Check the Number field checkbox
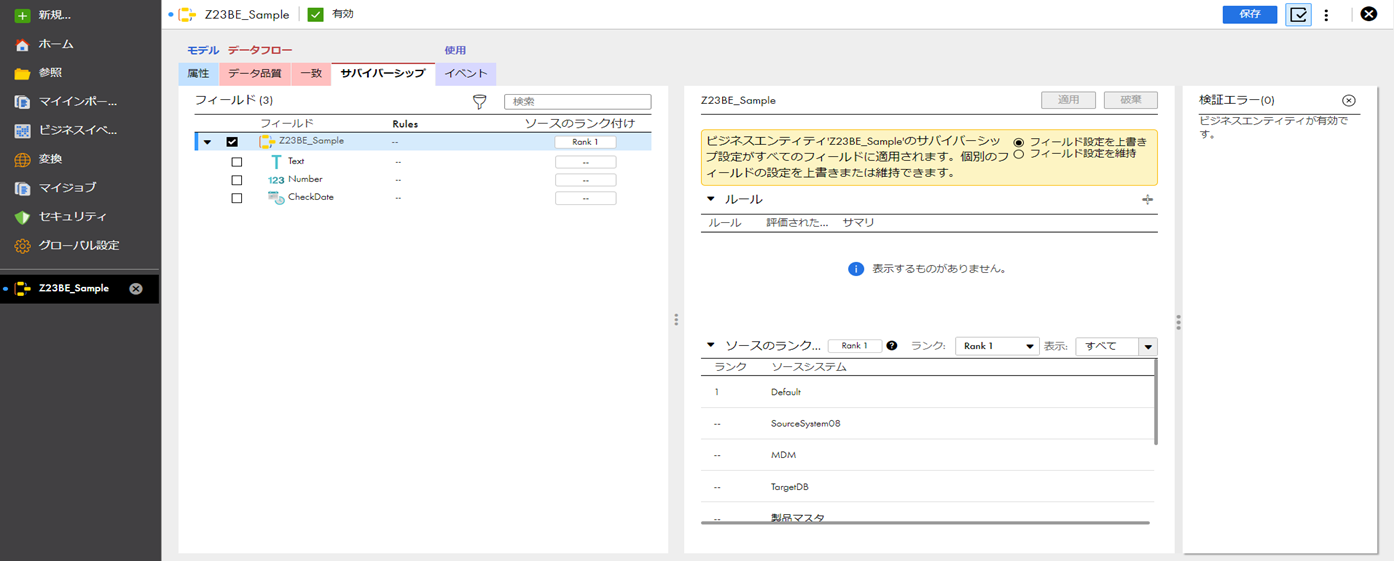The image size is (1394, 561). [x=237, y=180]
